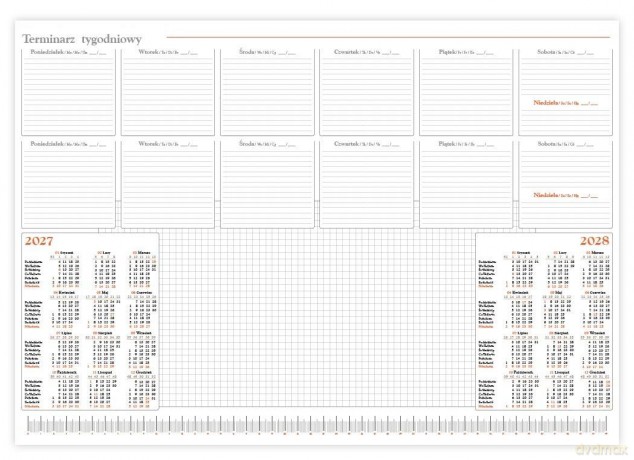Screen dimensions: 634x460
Task: Select the bottom-row Środa notes box
Action: tap(267, 184)
